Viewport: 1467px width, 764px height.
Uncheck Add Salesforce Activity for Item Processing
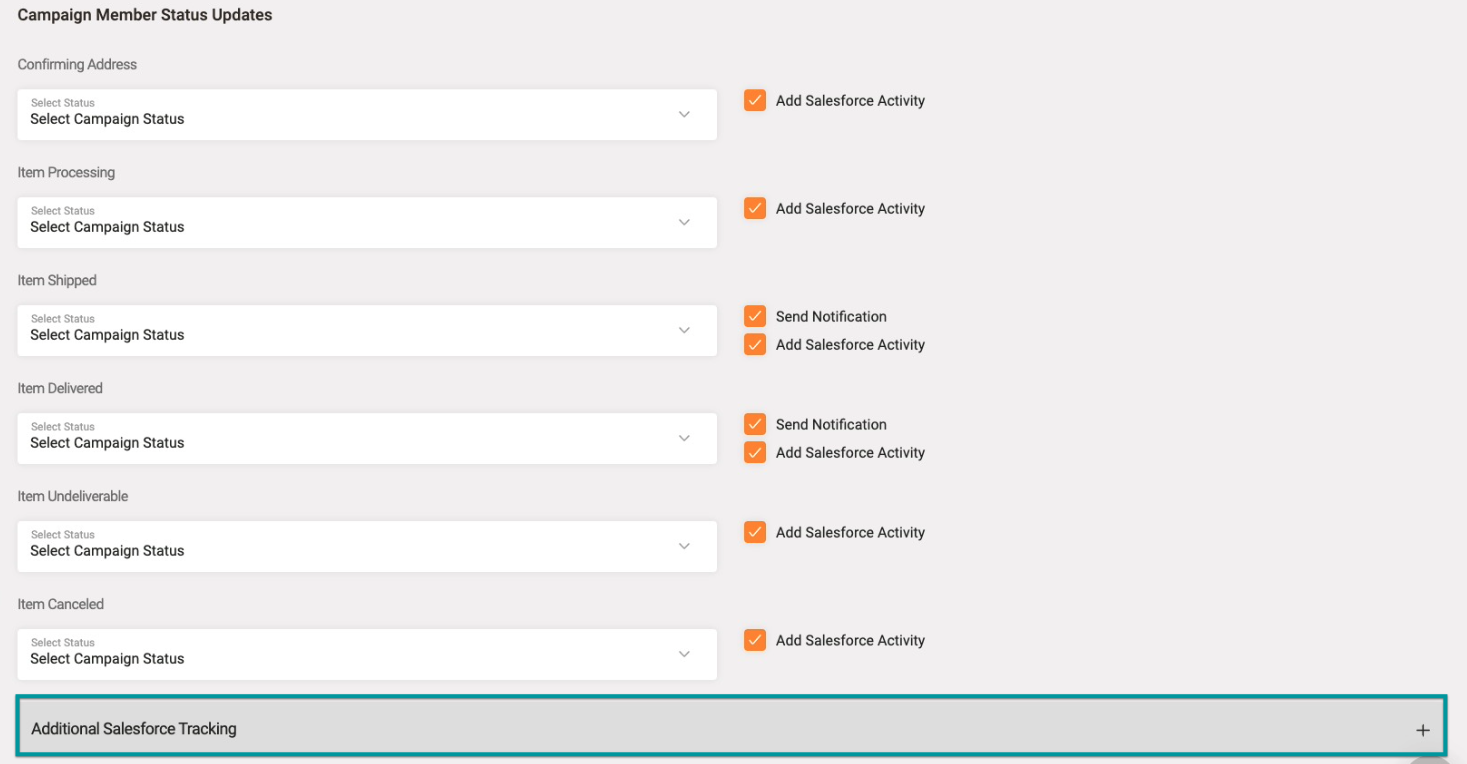[x=755, y=209]
